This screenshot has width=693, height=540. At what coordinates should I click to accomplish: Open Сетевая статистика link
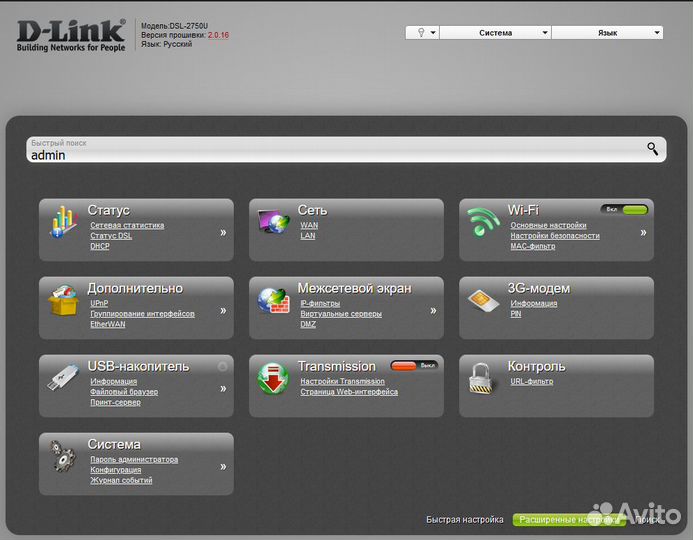coord(127,225)
